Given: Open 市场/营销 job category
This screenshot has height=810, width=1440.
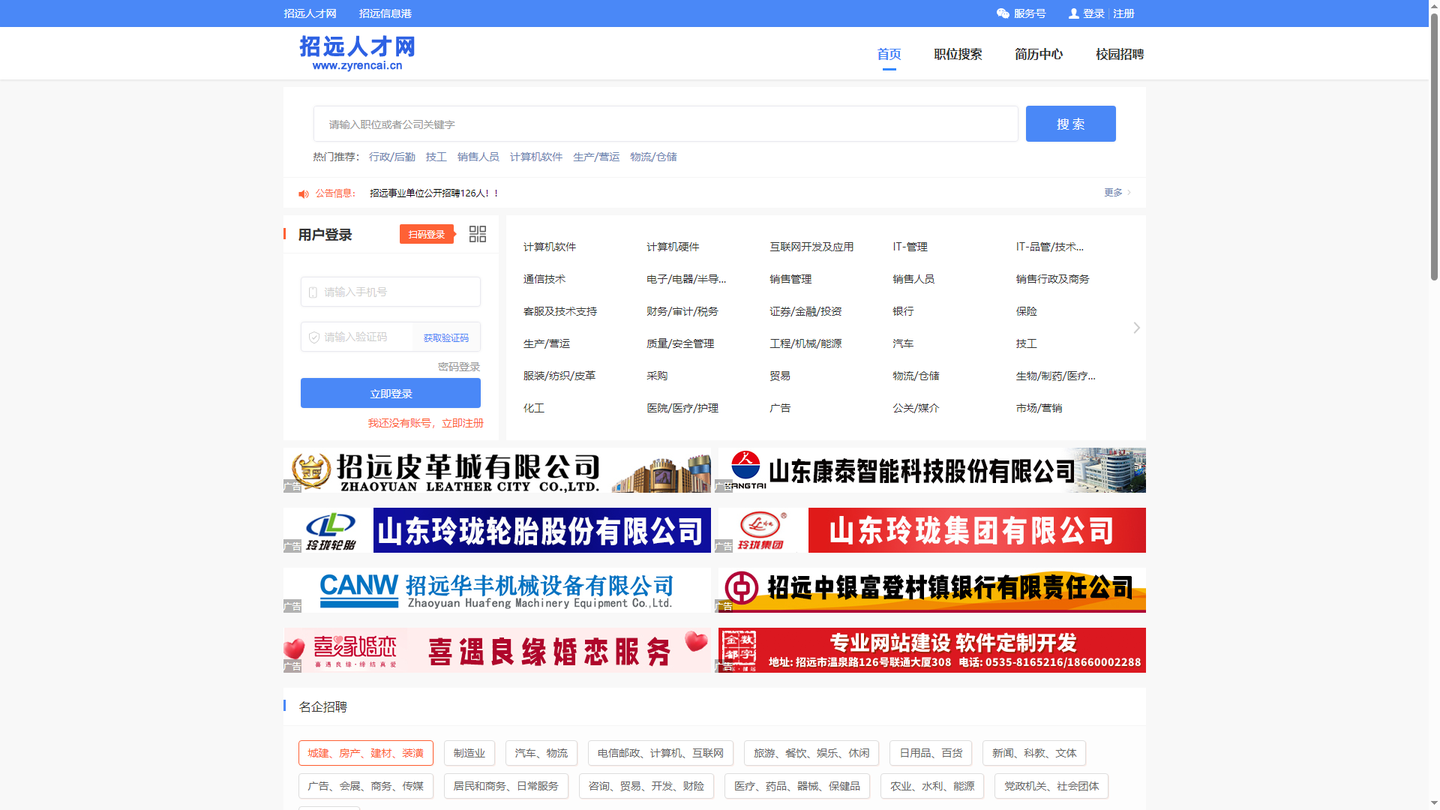Looking at the screenshot, I should pyautogui.click(x=1039, y=408).
